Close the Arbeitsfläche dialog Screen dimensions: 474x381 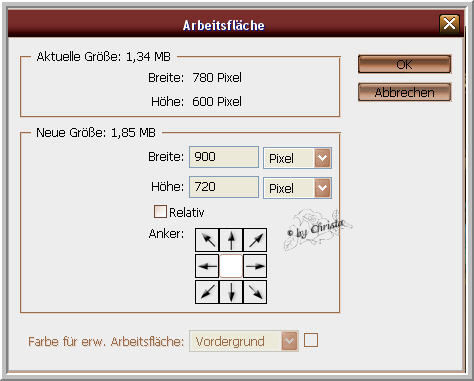(x=449, y=24)
